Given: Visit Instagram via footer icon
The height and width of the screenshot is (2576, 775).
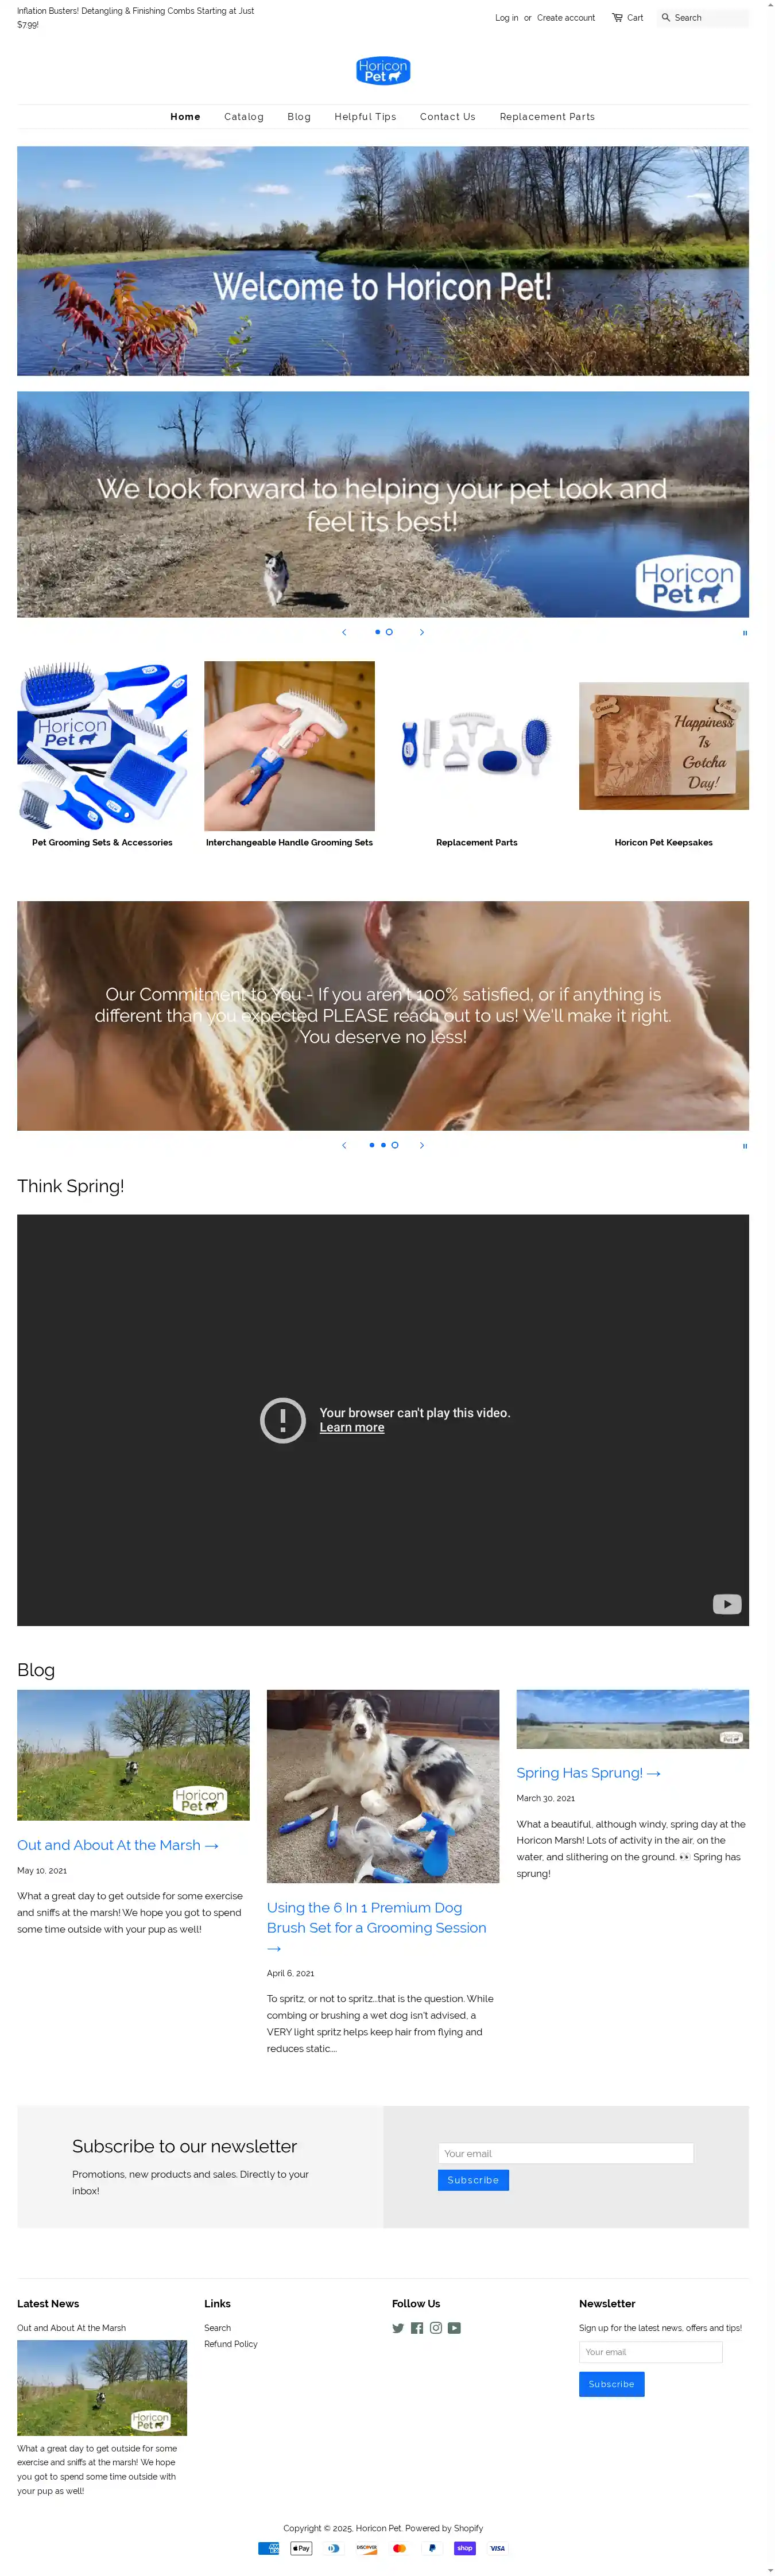Looking at the screenshot, I should pyautogui.click(x=436, y=2328).
